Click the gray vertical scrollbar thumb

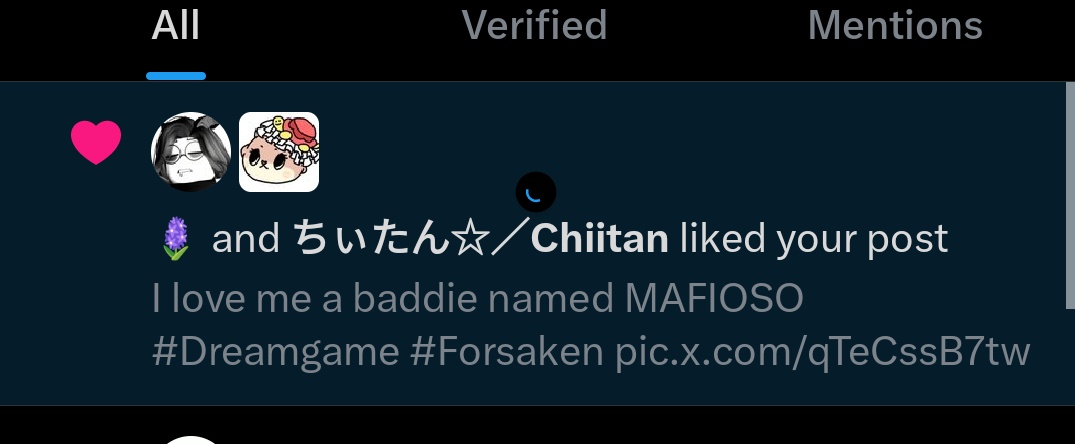coord(1070,195)
